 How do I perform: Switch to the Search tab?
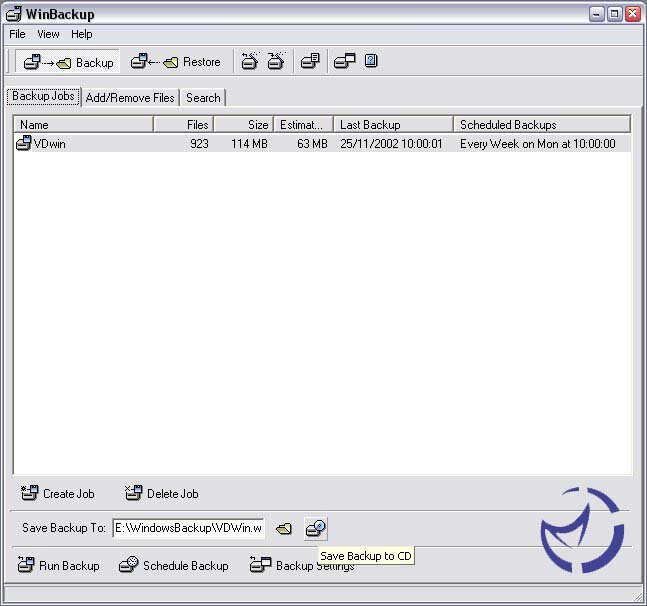(203, 98)
